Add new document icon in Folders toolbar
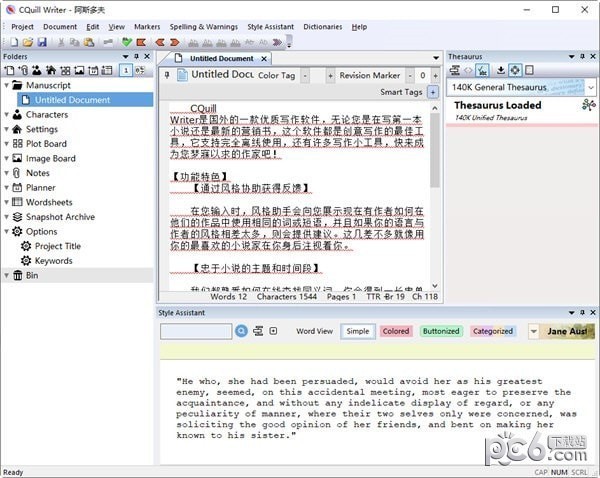This screenshot has width=600, height=478. pos(9,70)
